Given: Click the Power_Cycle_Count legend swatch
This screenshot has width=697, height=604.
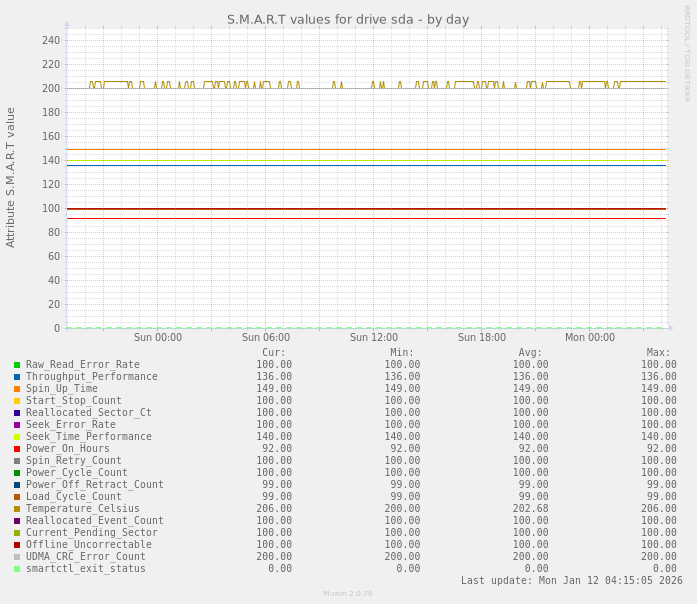Looking at the screenshot, I should click(17, 473).
